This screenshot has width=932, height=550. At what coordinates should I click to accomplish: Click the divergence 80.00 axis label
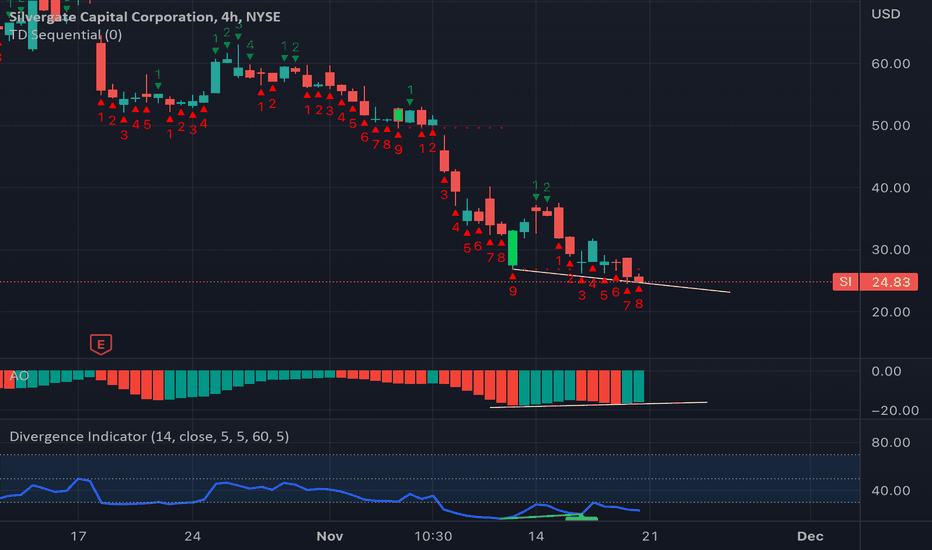point(890,442)
